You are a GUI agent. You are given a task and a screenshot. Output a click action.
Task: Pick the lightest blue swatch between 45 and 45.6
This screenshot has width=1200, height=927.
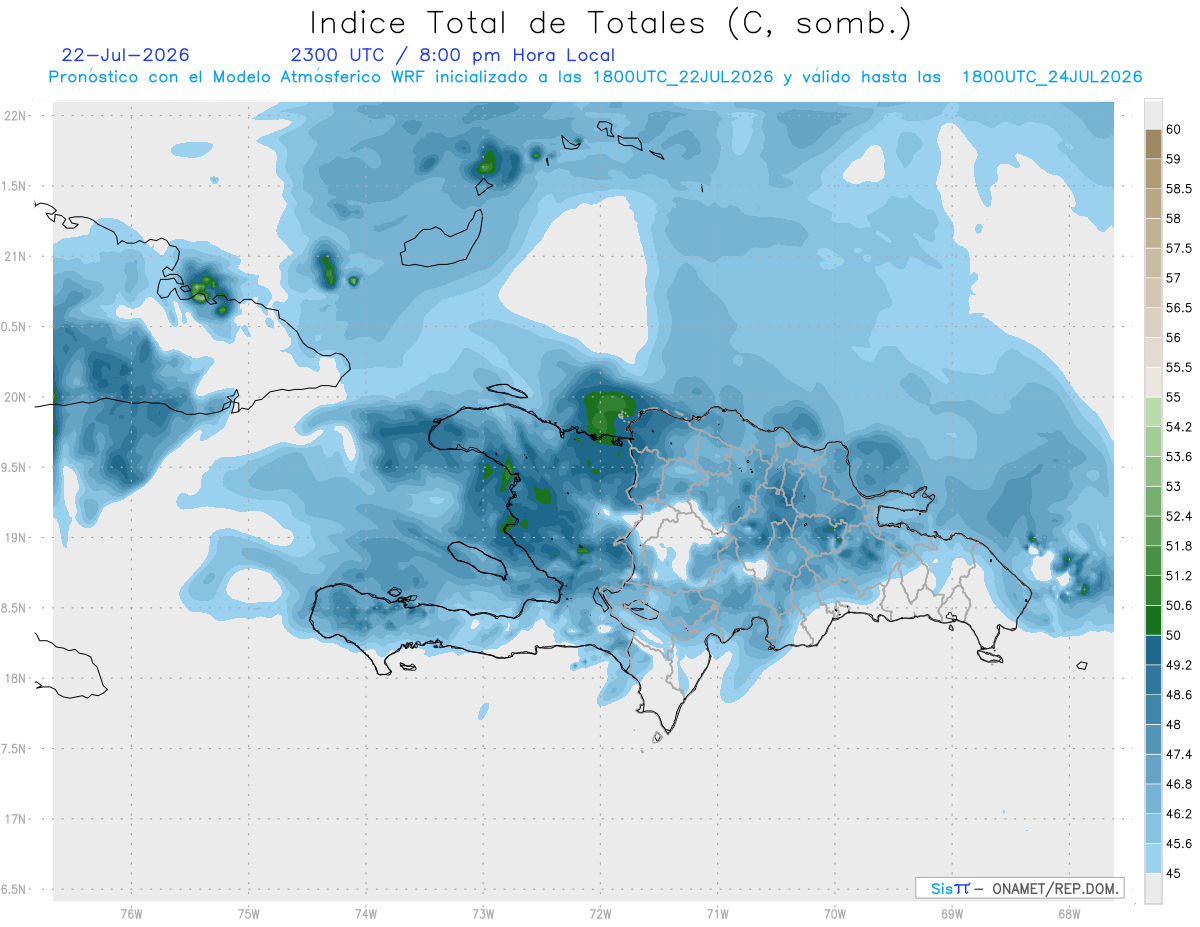click(1153, 859)
